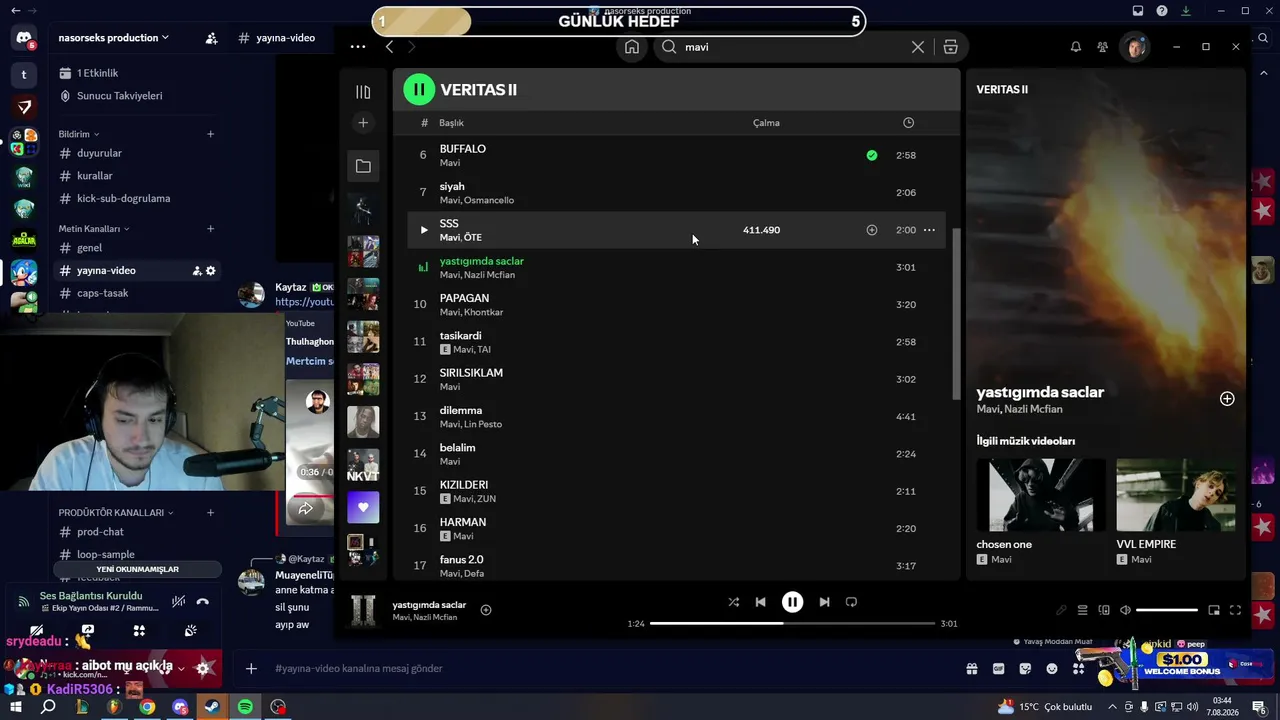Pause playback in the bottom player bar

click(x=792, y=602)
